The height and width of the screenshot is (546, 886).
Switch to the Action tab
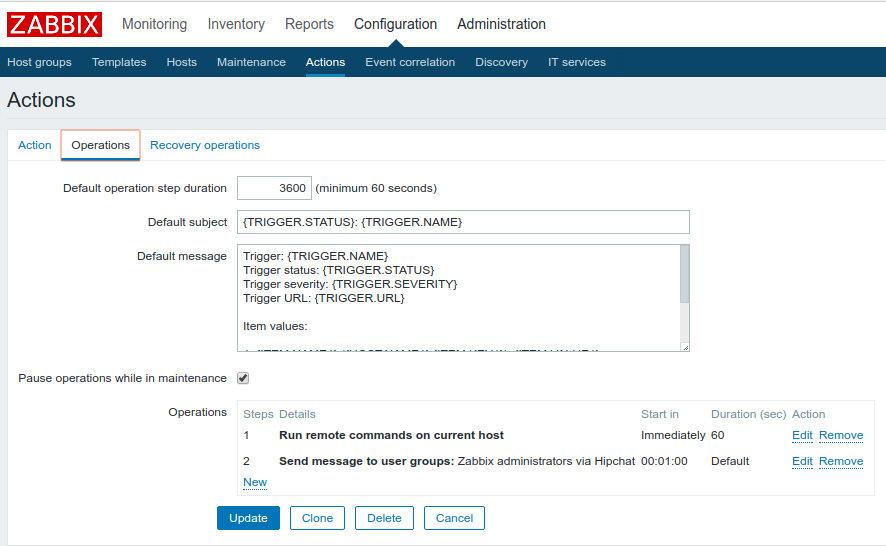34,145
